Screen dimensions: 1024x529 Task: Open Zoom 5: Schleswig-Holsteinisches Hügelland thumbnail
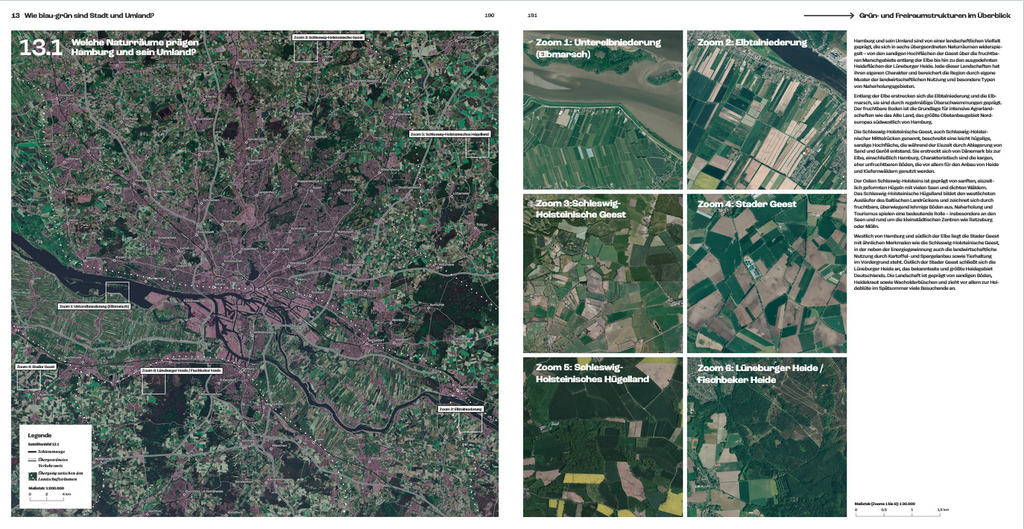click(x=603, y=436)
